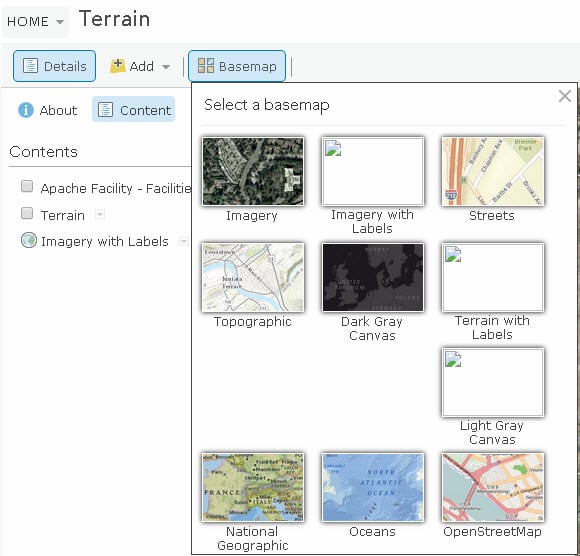Close the Select a basemap panel
Viewport: 580px width, 556px height.
pos(565,96)
